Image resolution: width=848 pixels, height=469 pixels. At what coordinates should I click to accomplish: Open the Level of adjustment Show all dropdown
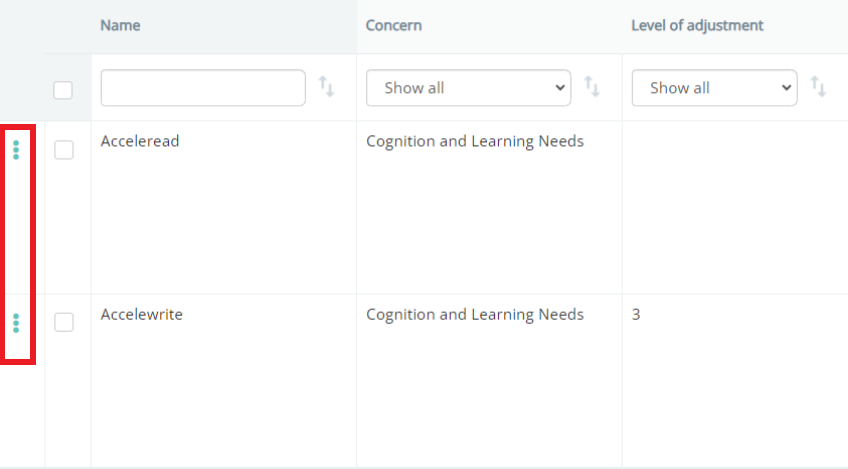tap(714, 88)
